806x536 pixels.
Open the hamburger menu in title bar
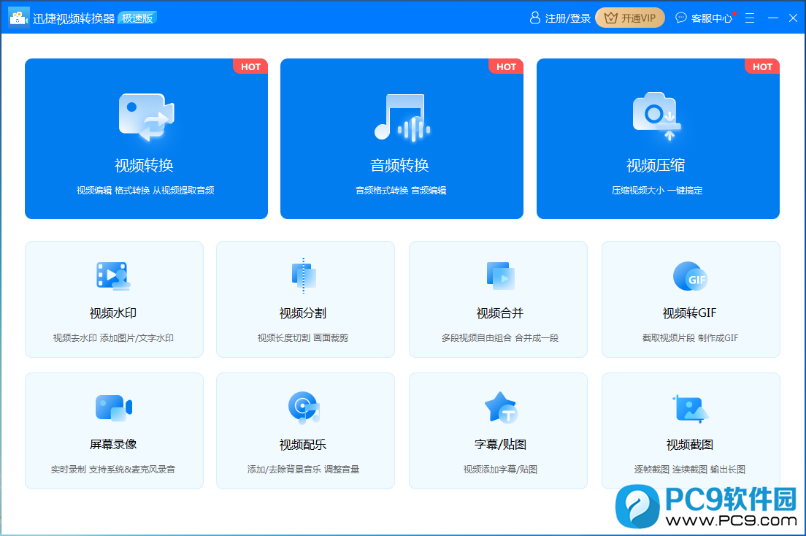click(x=749, y=18)
